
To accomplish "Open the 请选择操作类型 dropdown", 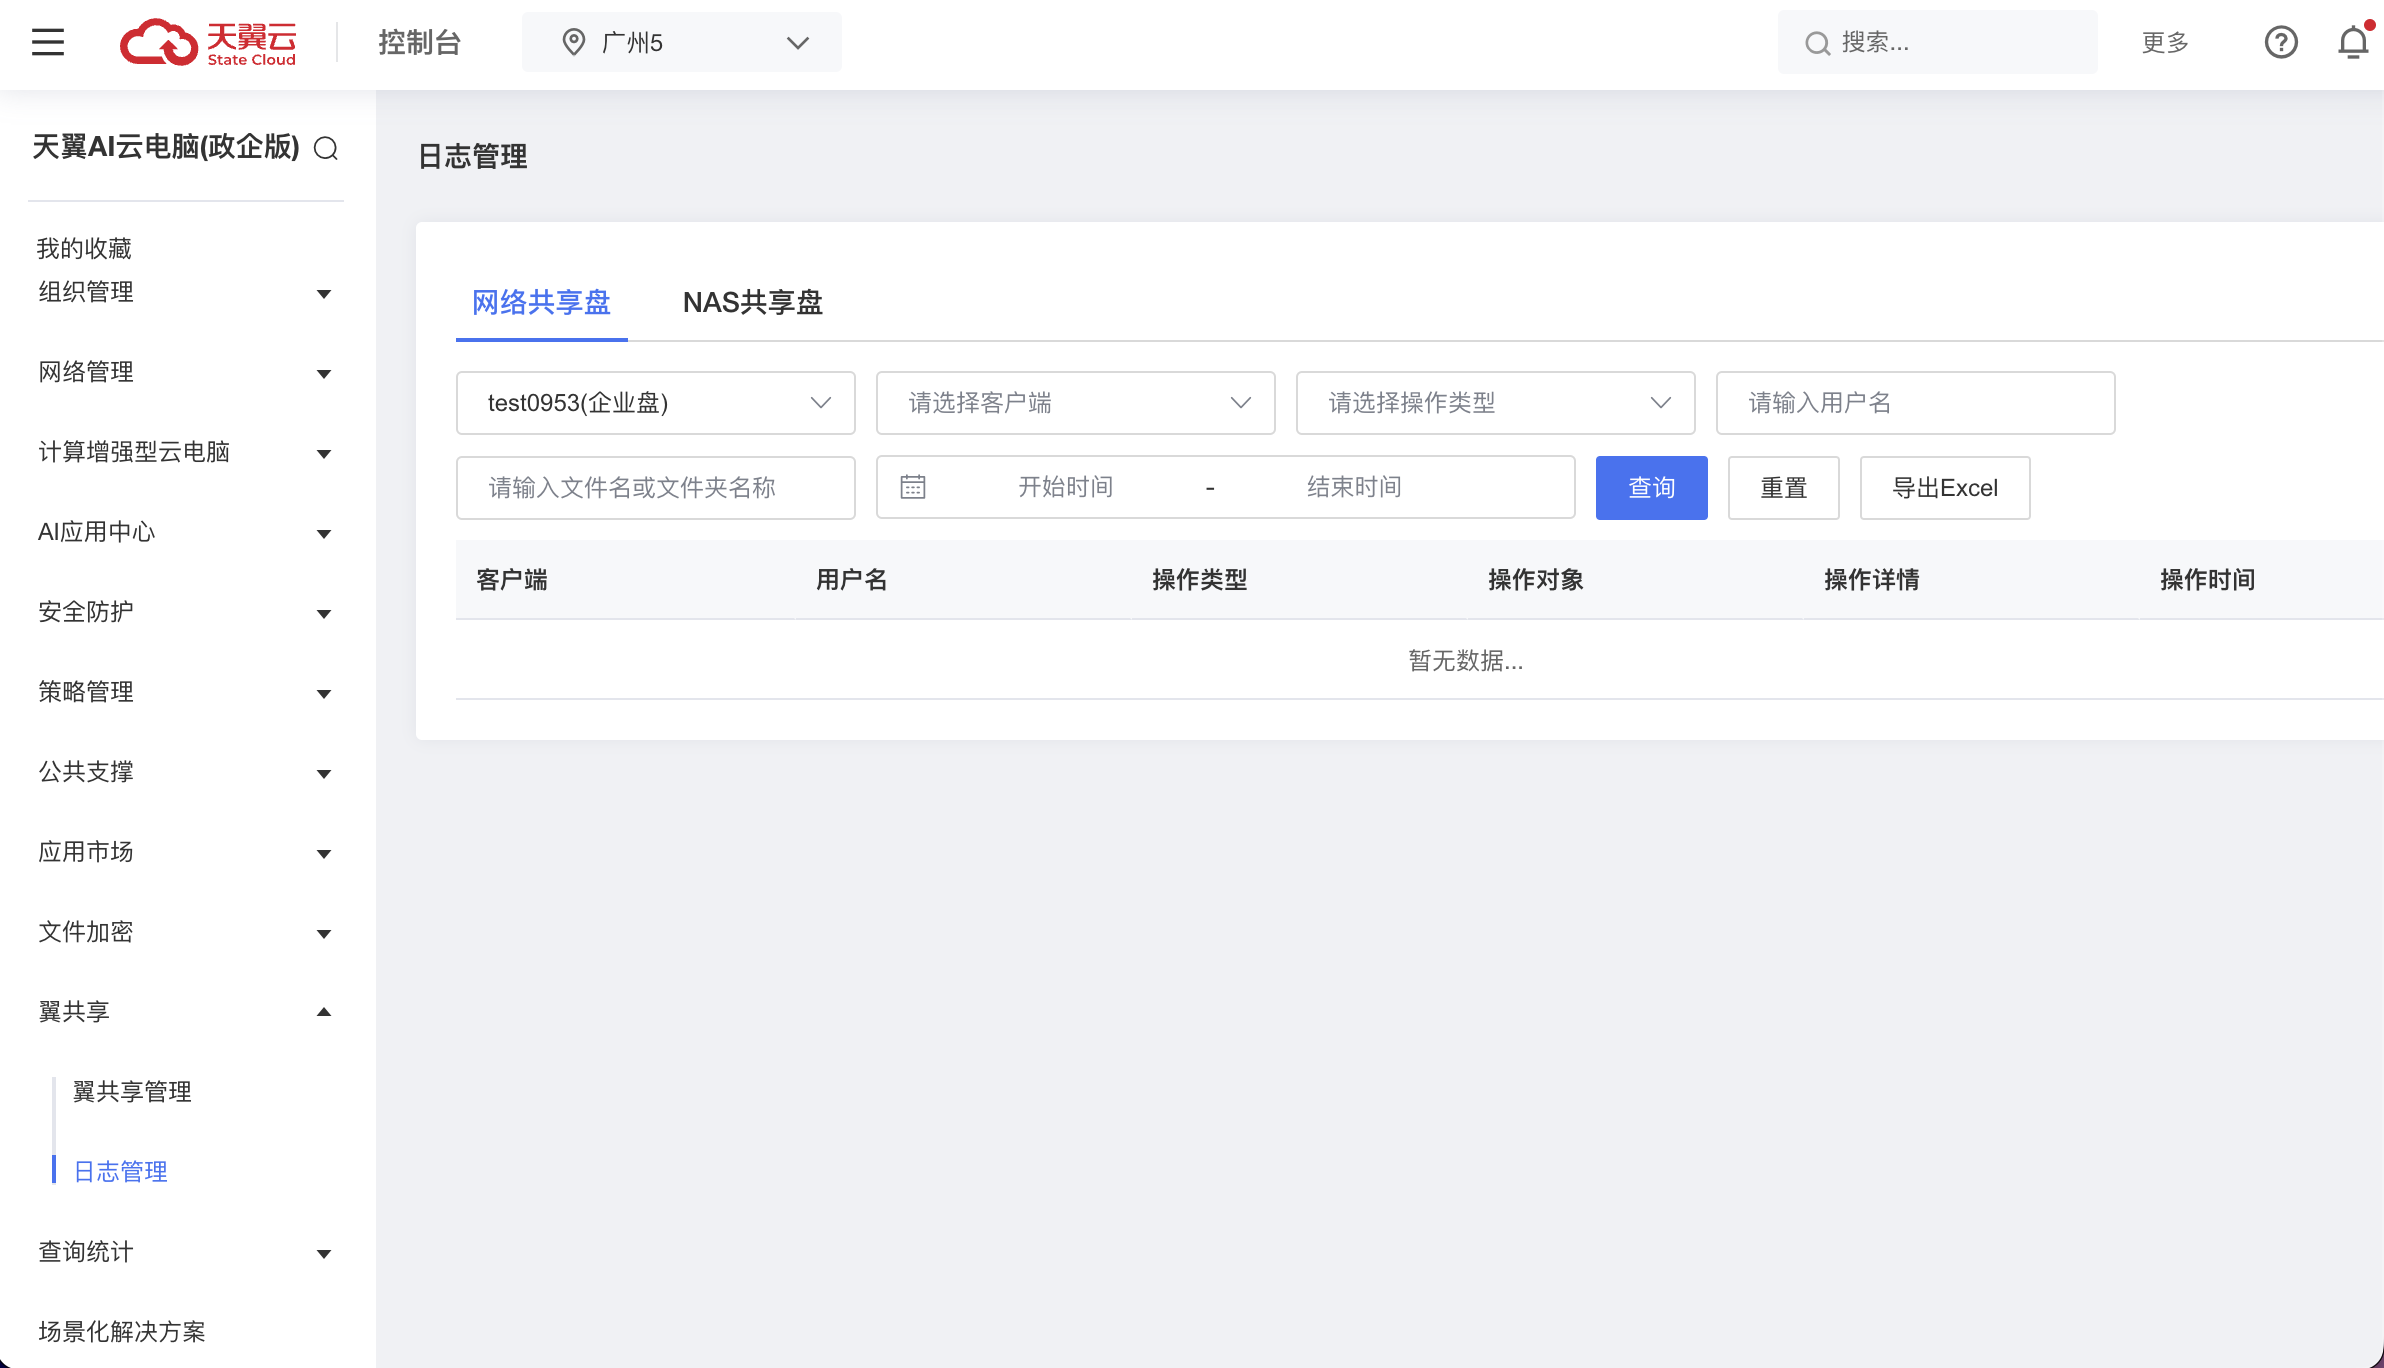I will [x=1495, y=403].
